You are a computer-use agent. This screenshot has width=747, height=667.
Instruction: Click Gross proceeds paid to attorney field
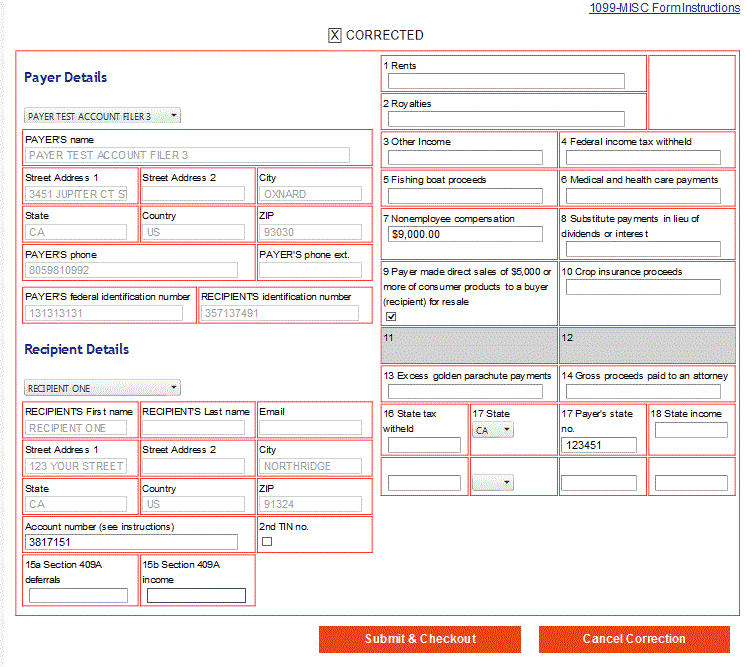pyautogui.click(x=643, y=391)
